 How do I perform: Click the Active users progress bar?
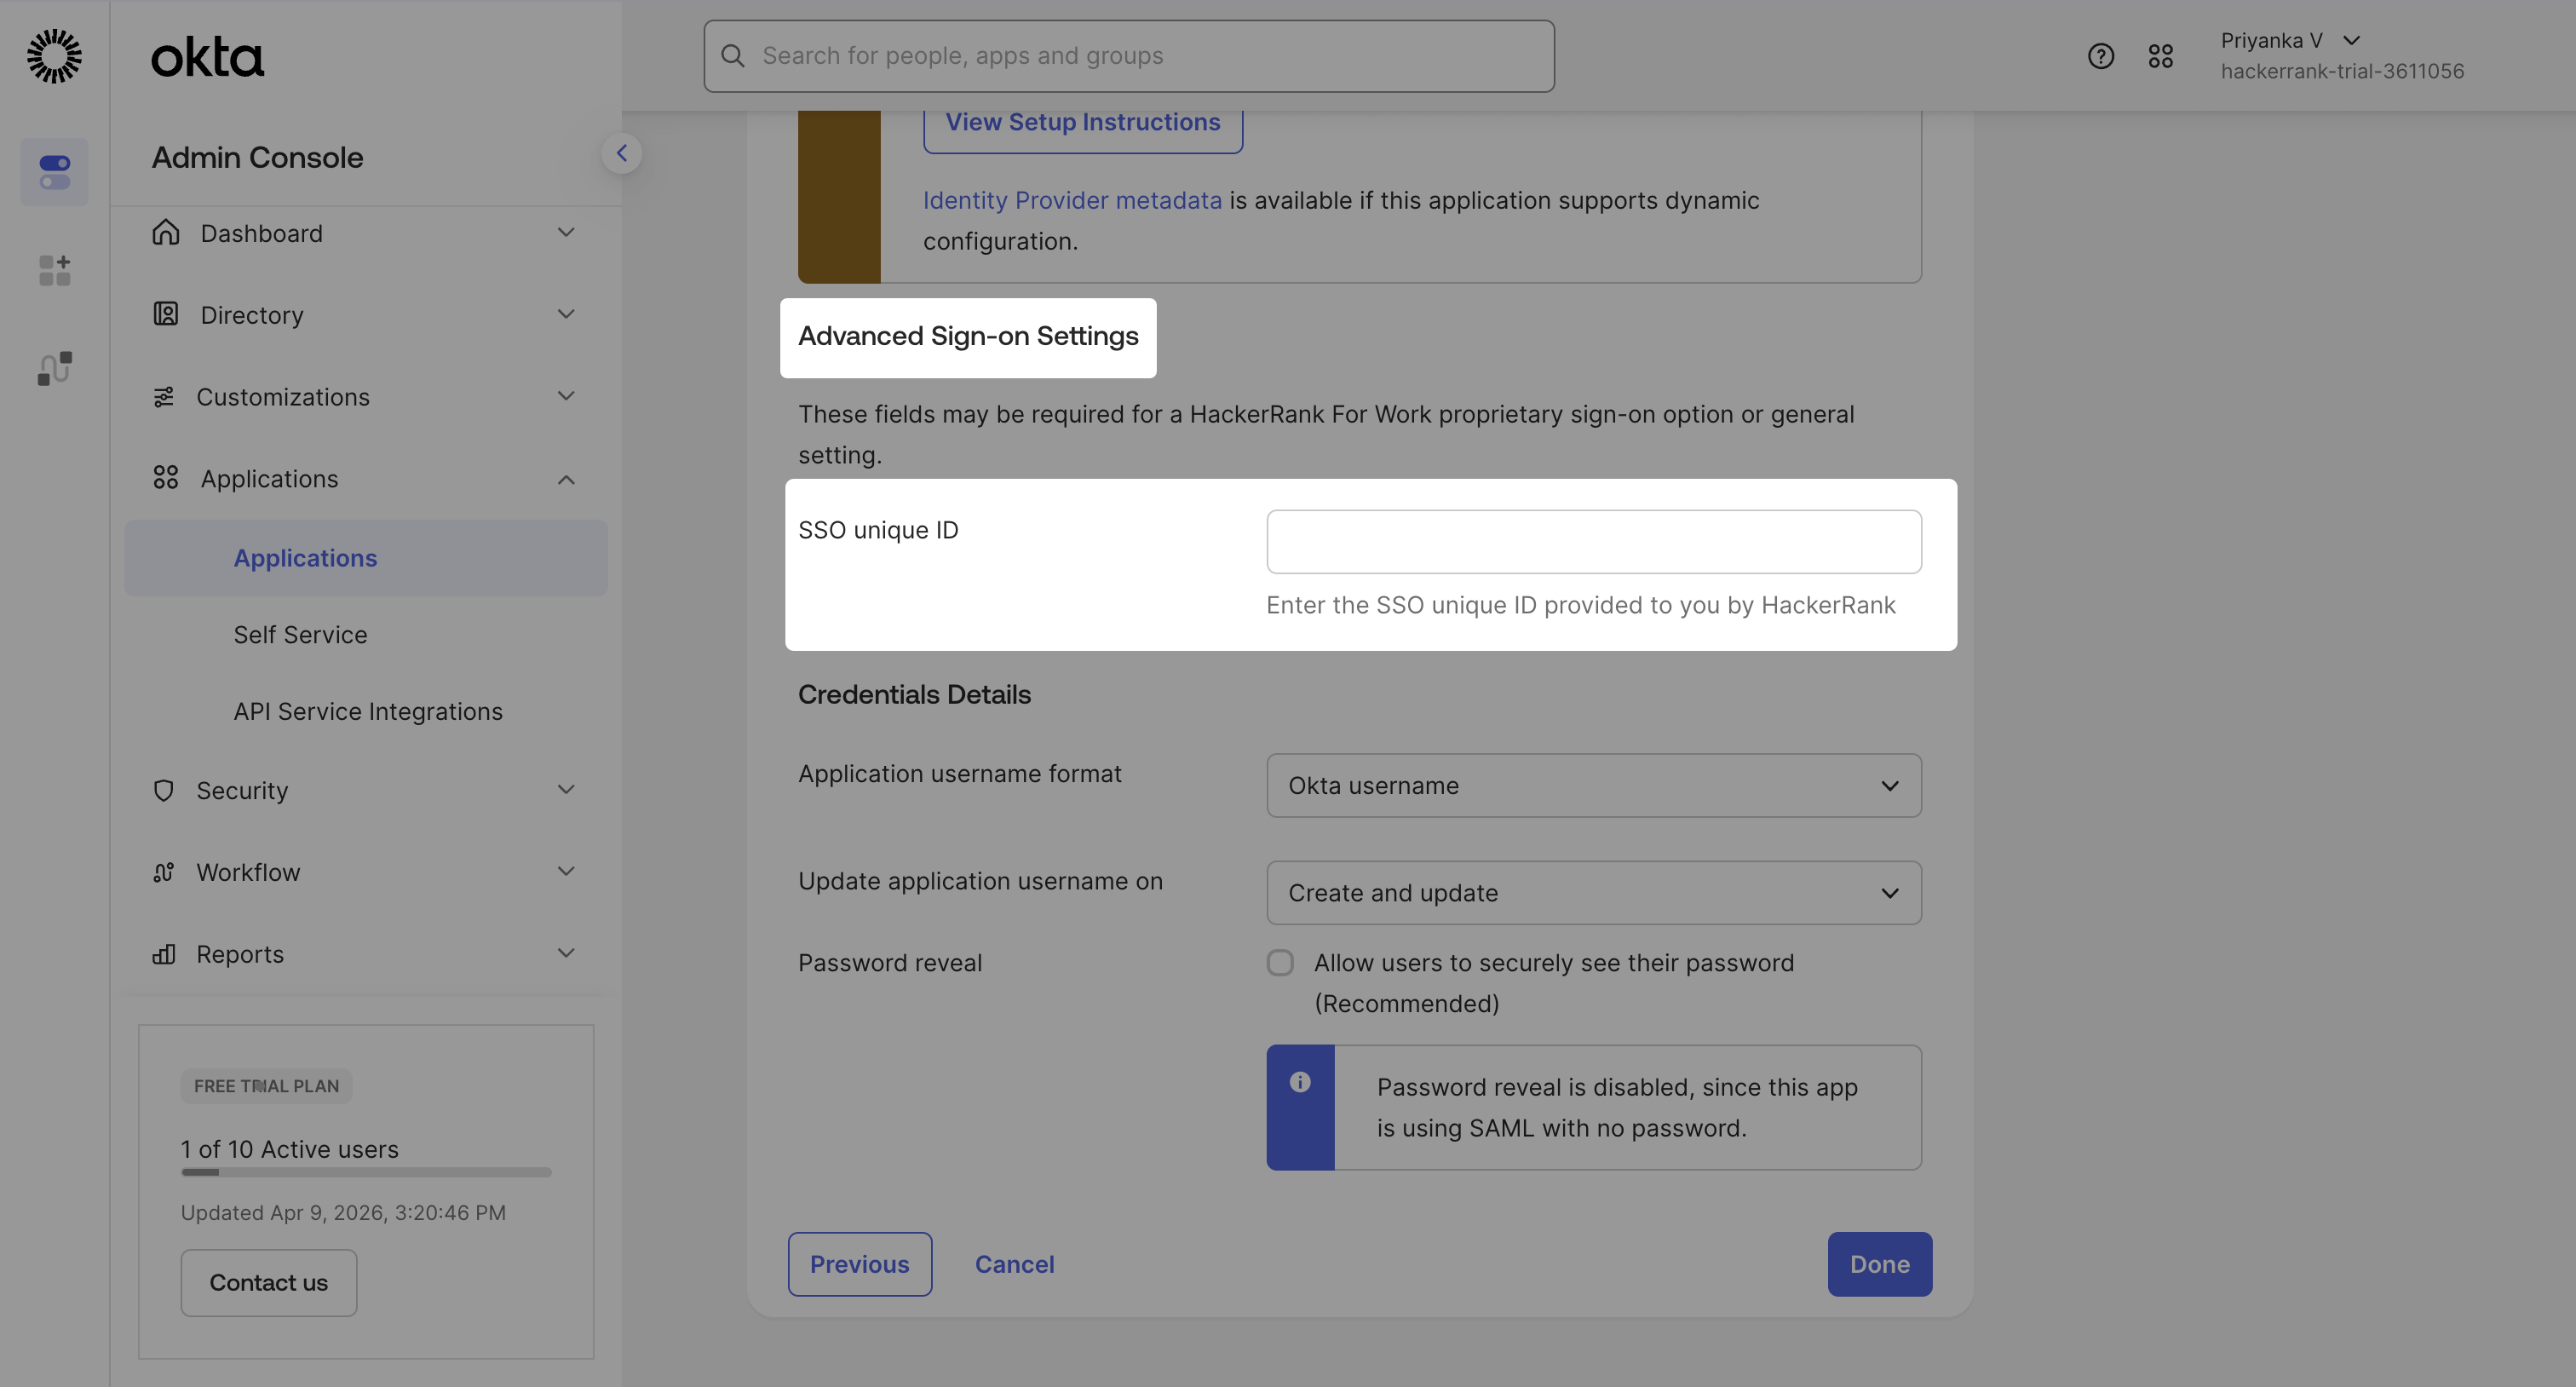365,1172
